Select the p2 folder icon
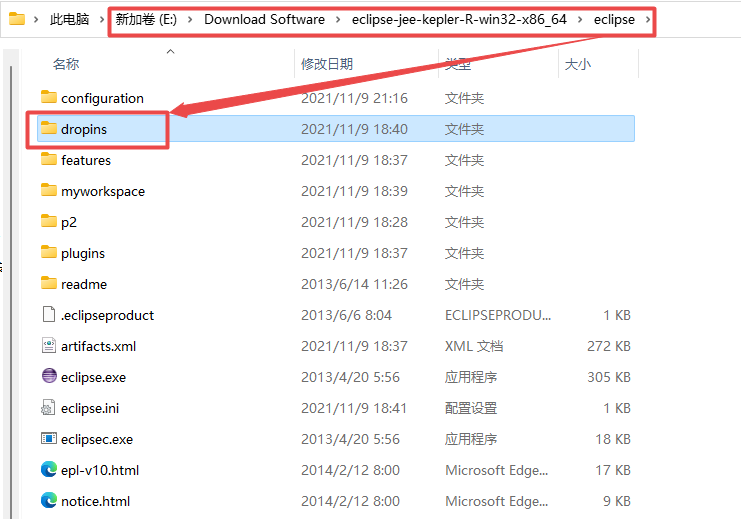 click(x=49, y=221)
